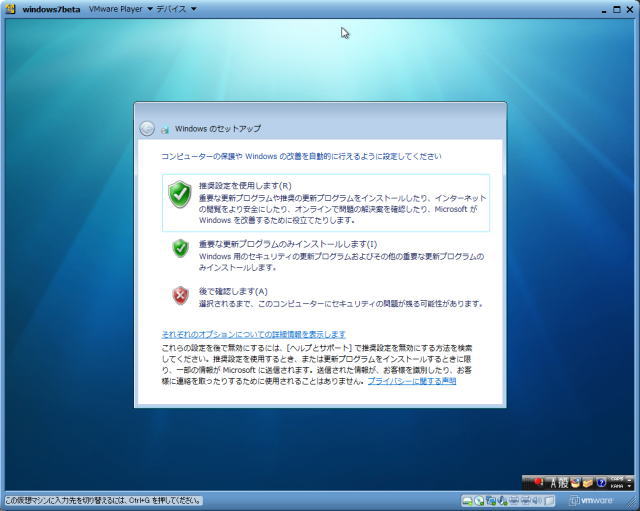
Task: Expand the VMware Player dropdown arrow
Action: (150, 9)
